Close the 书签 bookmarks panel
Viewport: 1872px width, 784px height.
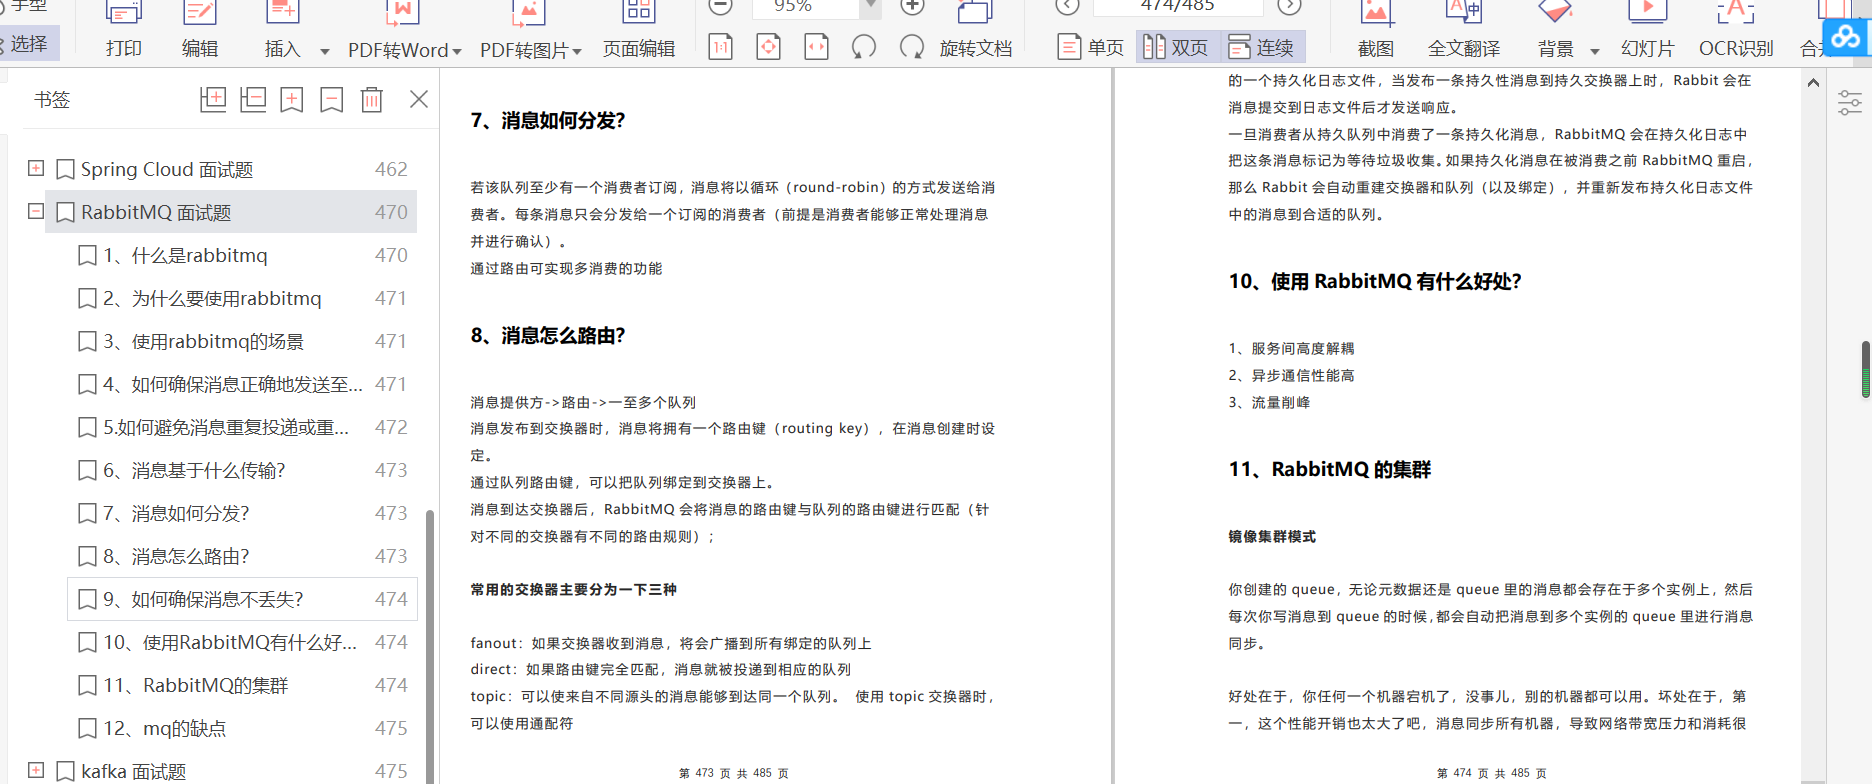[x=419, y=99]
